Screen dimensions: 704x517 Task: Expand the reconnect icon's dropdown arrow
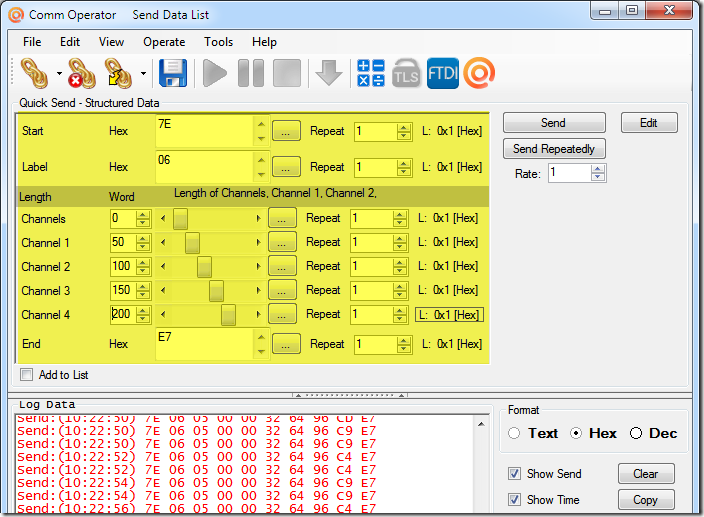pos(143,73)
